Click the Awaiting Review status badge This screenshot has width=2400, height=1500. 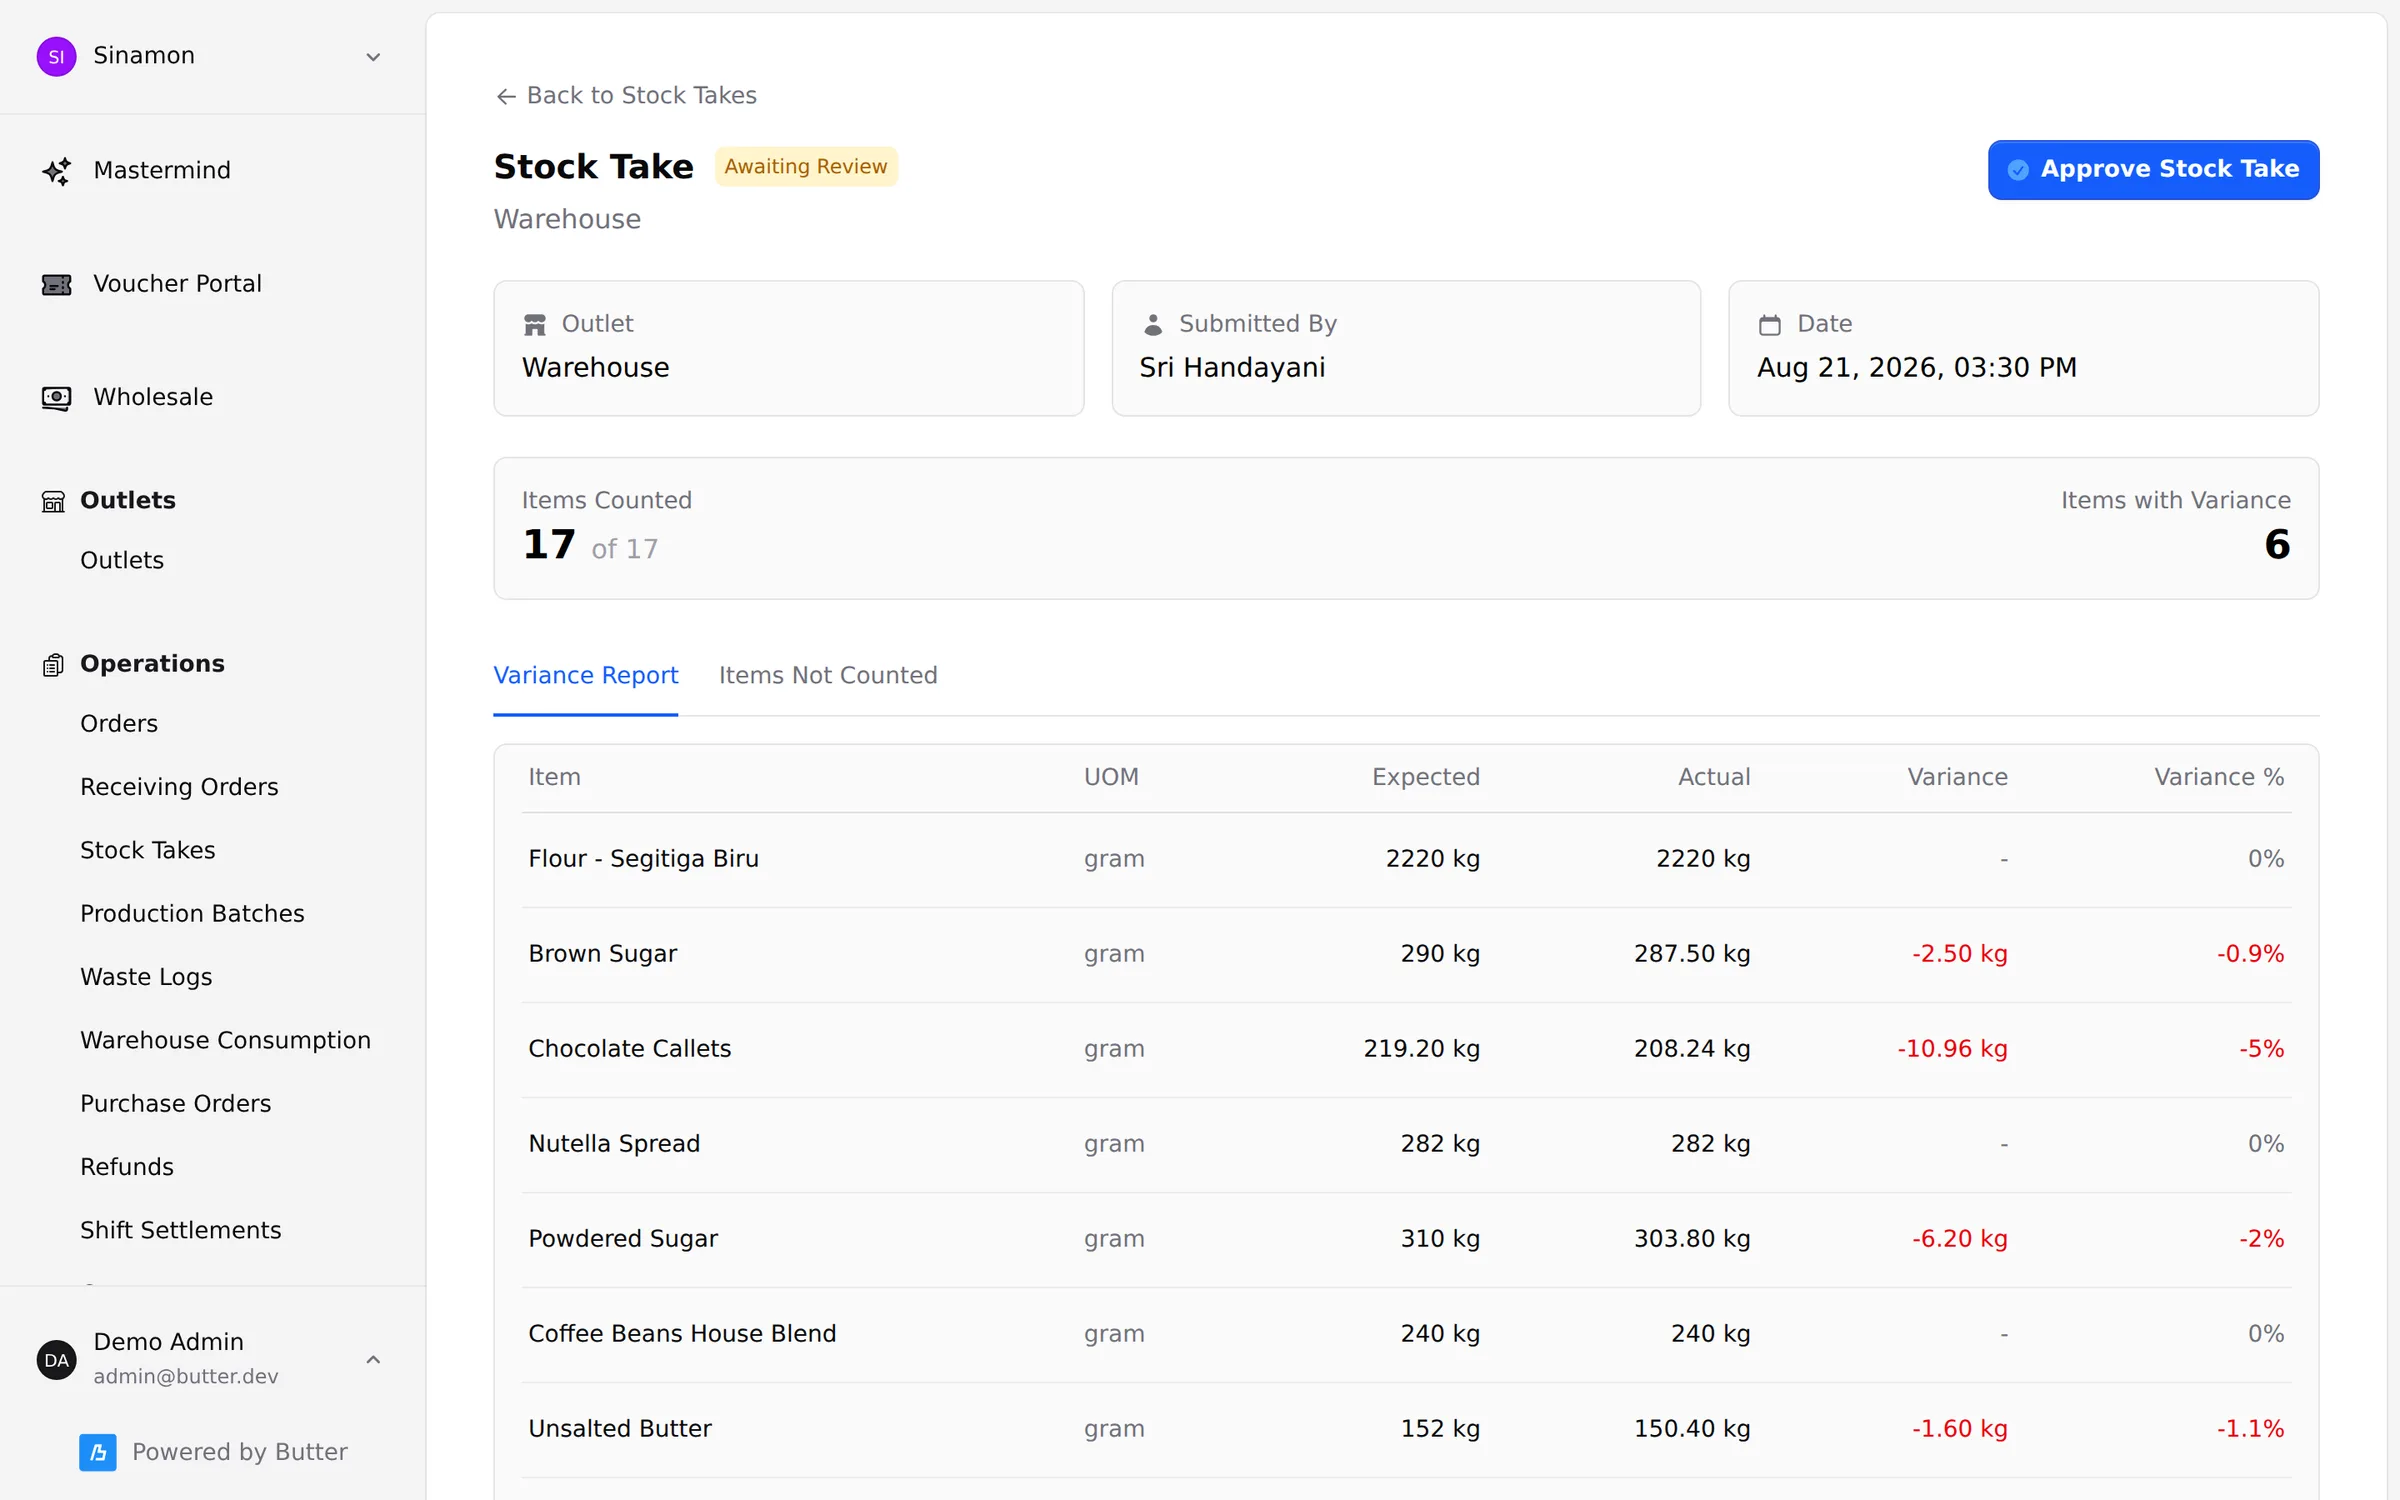[x=806, y=167]
